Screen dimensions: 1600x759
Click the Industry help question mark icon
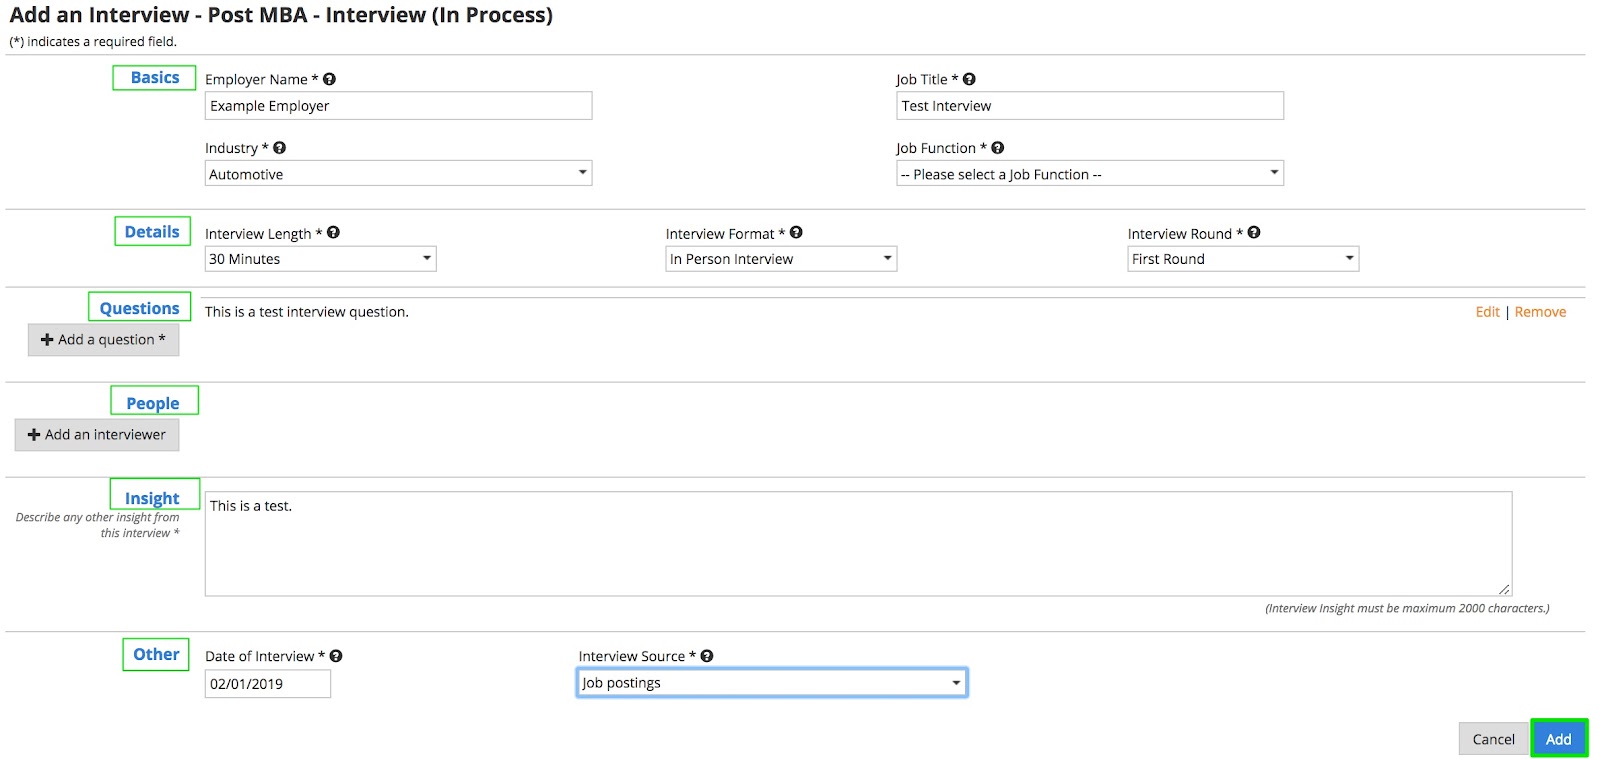point(280,148)
